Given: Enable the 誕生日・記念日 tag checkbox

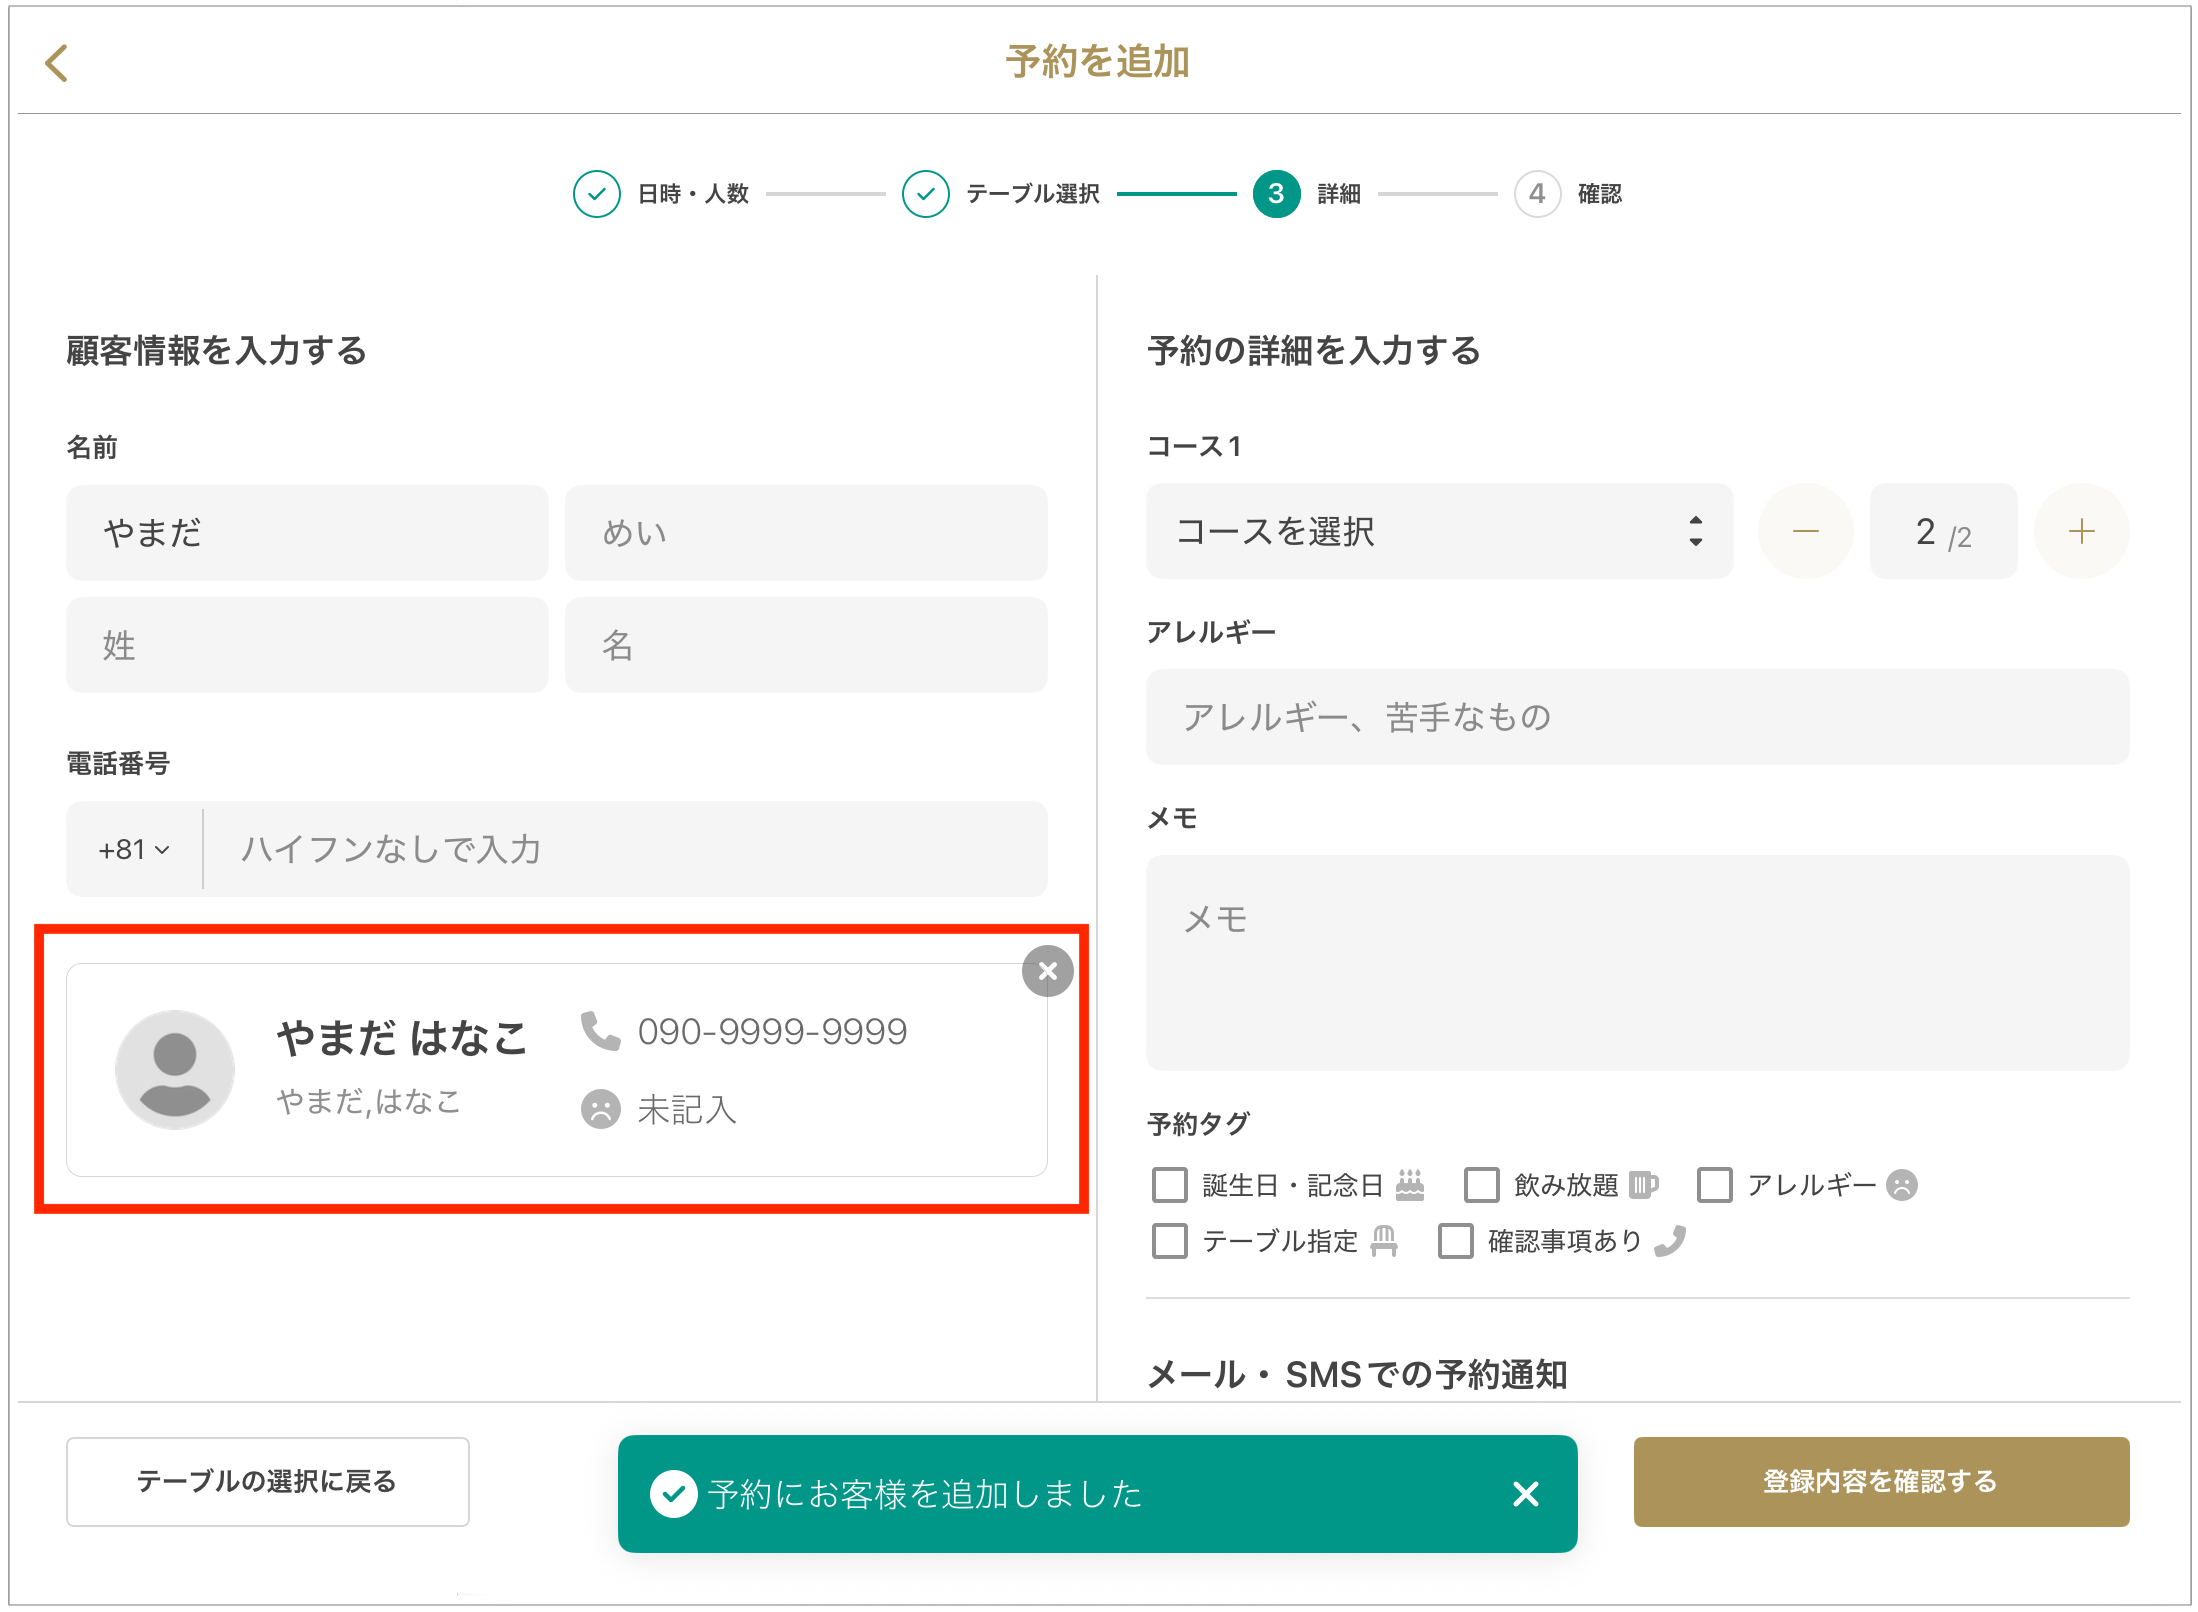Looking at the screenshot, I should 1170,1185.
